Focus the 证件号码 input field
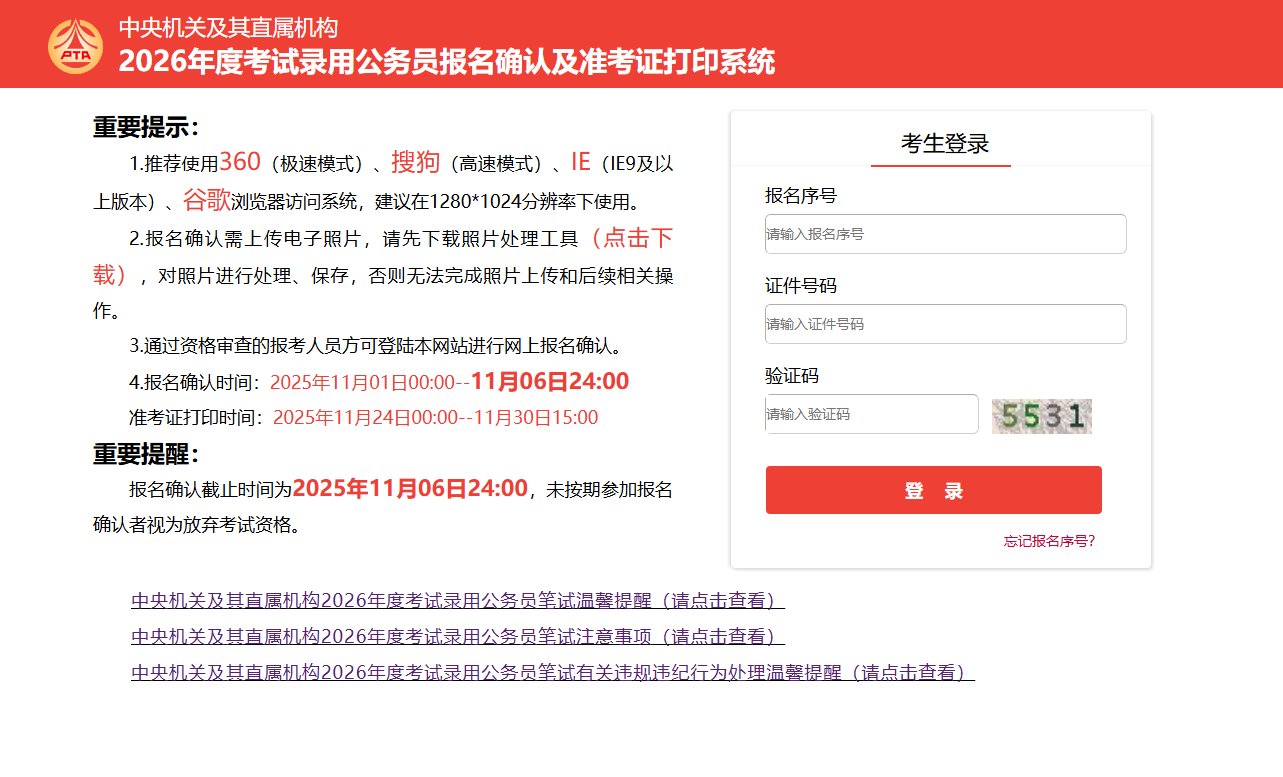This screenshot has width=1283, height=777. point(946,324)
